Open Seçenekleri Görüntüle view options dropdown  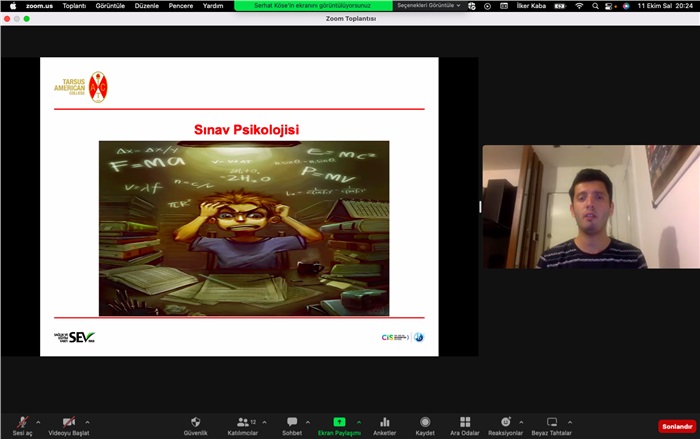click(429, 5)
